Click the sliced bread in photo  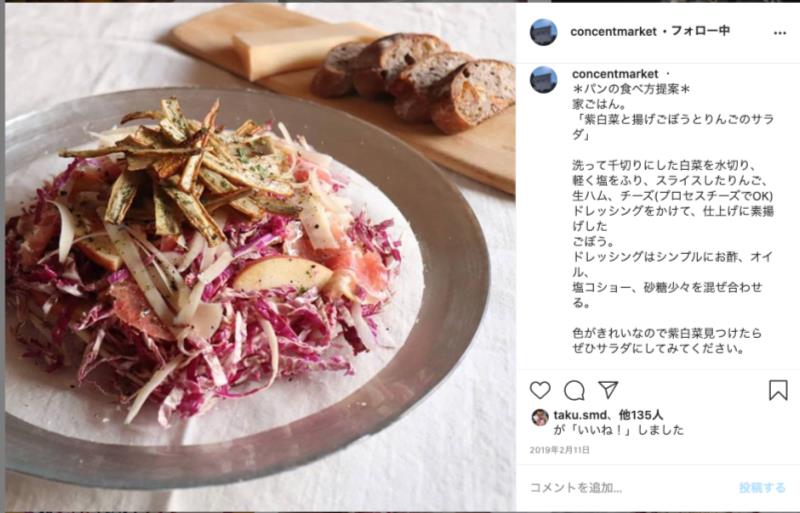click(414, 82)
